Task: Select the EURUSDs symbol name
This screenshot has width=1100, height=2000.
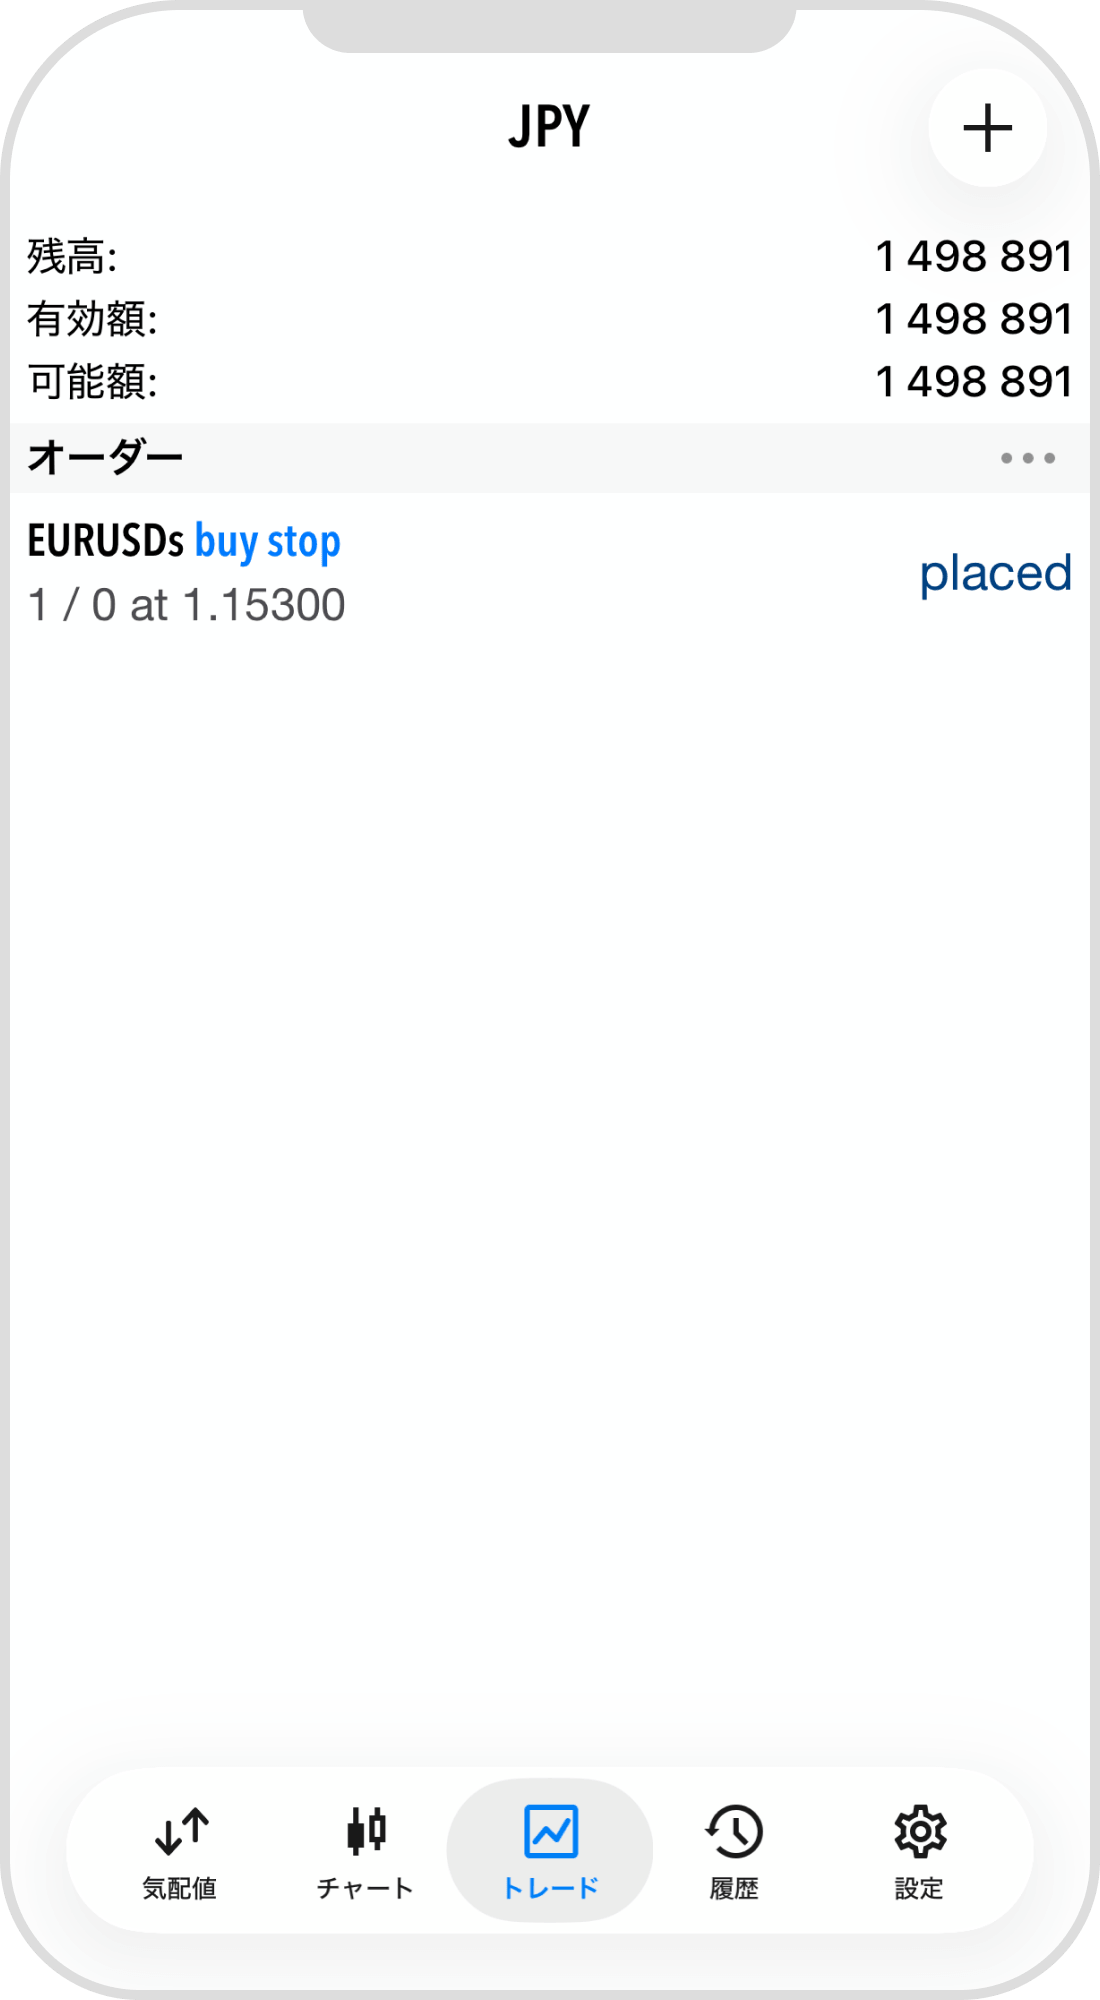Action: [105, 541]
